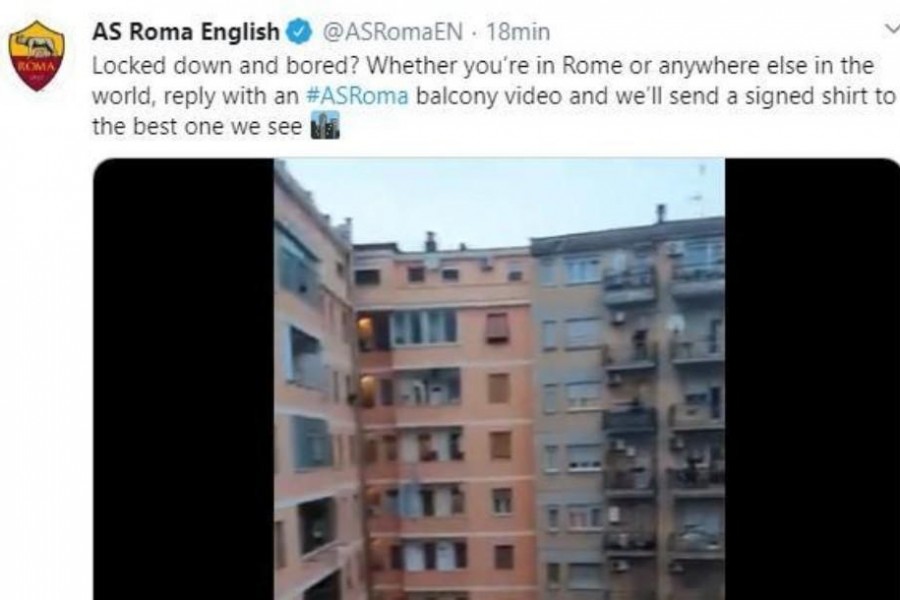Open the AS Roma English display name
The height and width of the screenshot is (600, 900).
coord(186,32)
